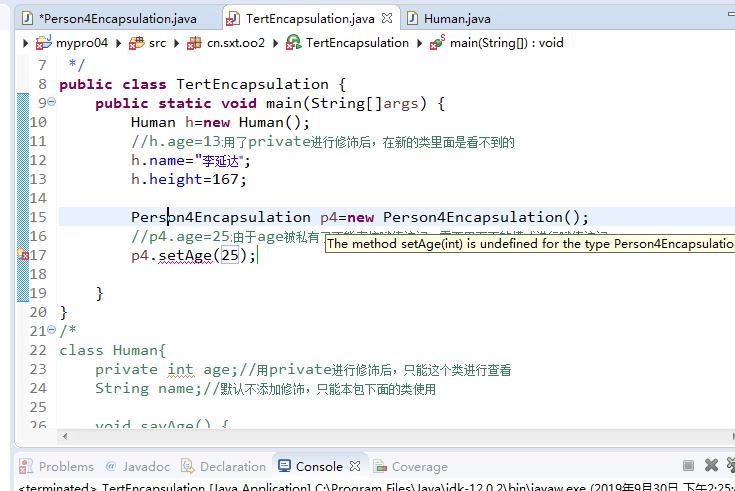Viewport: 735px width, 491px height.
Task: Click the Terminate button in Console toolbar
Action: [688, 465]
